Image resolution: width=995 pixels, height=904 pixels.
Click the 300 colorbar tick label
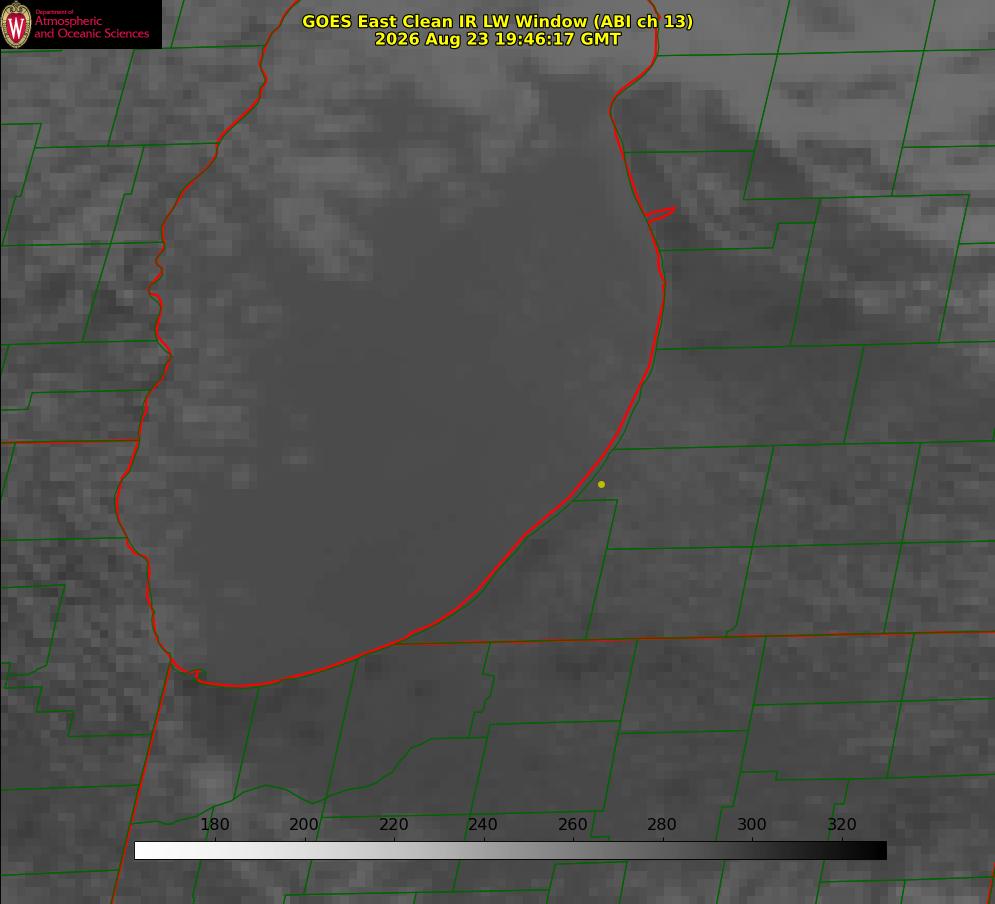point(752,824)
